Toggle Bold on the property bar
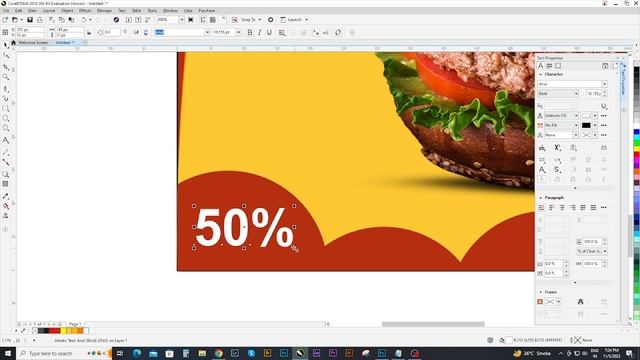Viewport: 640px width, 360px height. click(250, 32)
